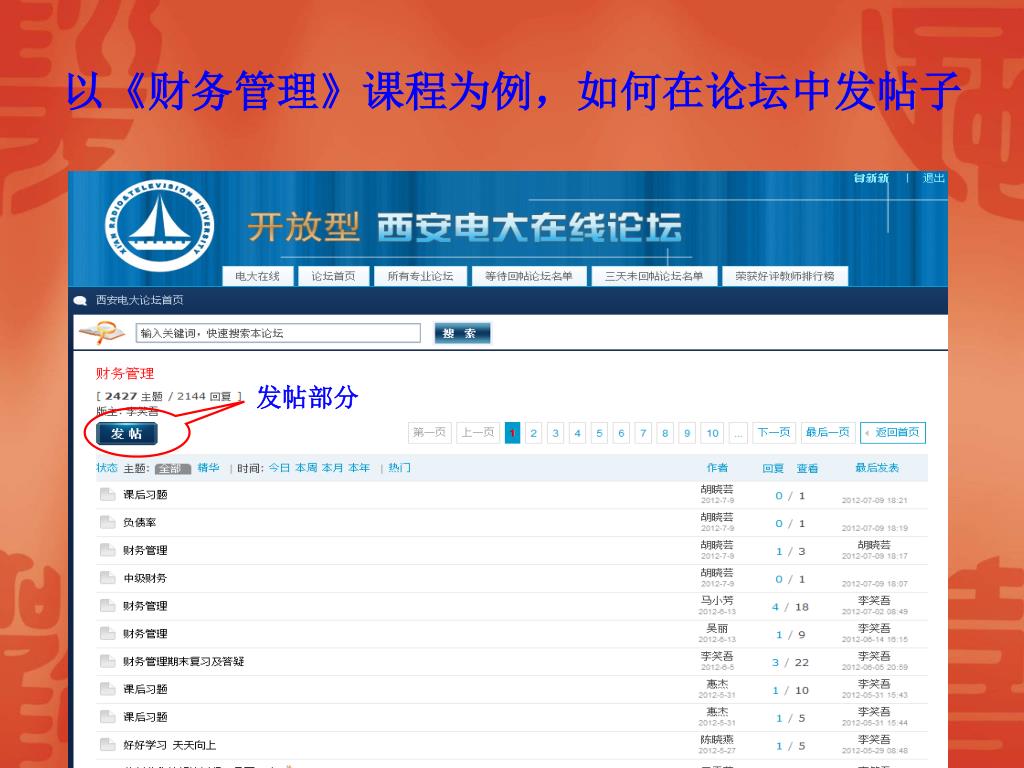Click the 退出 logout link
The height and width of the screenshot is (768, 1024).
tap(933, 178)
